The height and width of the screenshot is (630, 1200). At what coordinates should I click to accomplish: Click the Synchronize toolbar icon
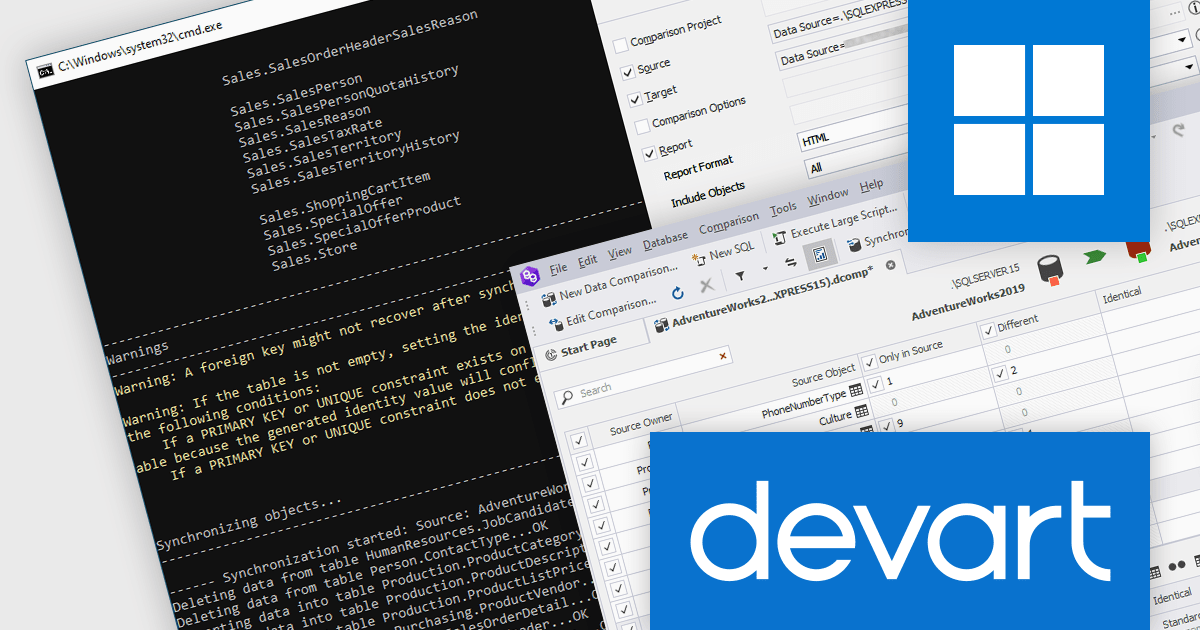pyautogui.click(x=854, y=243)
